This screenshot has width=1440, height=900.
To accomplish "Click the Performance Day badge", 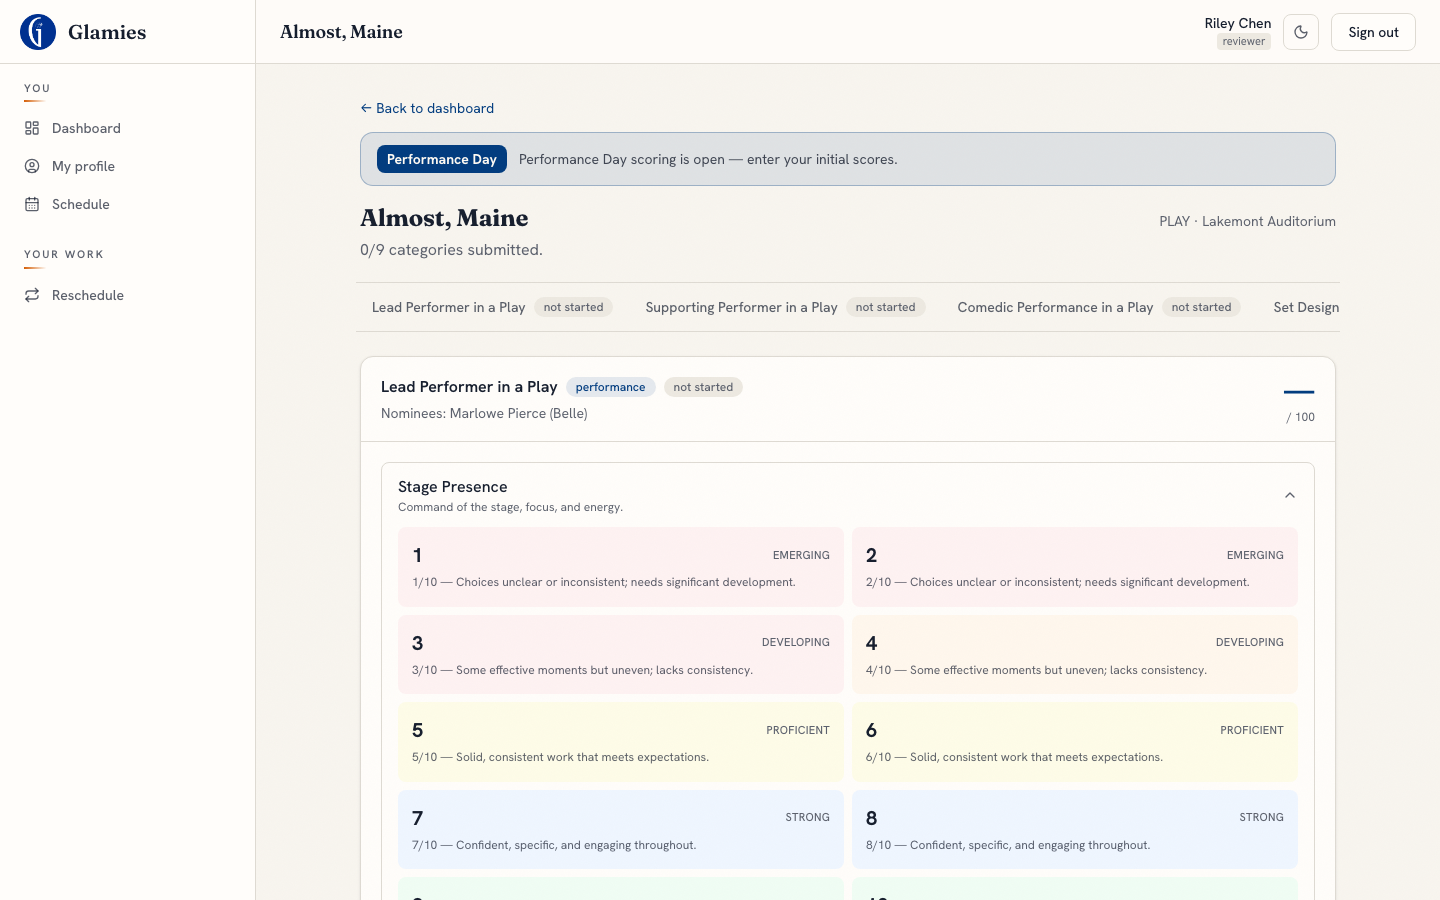I will 442,159.
